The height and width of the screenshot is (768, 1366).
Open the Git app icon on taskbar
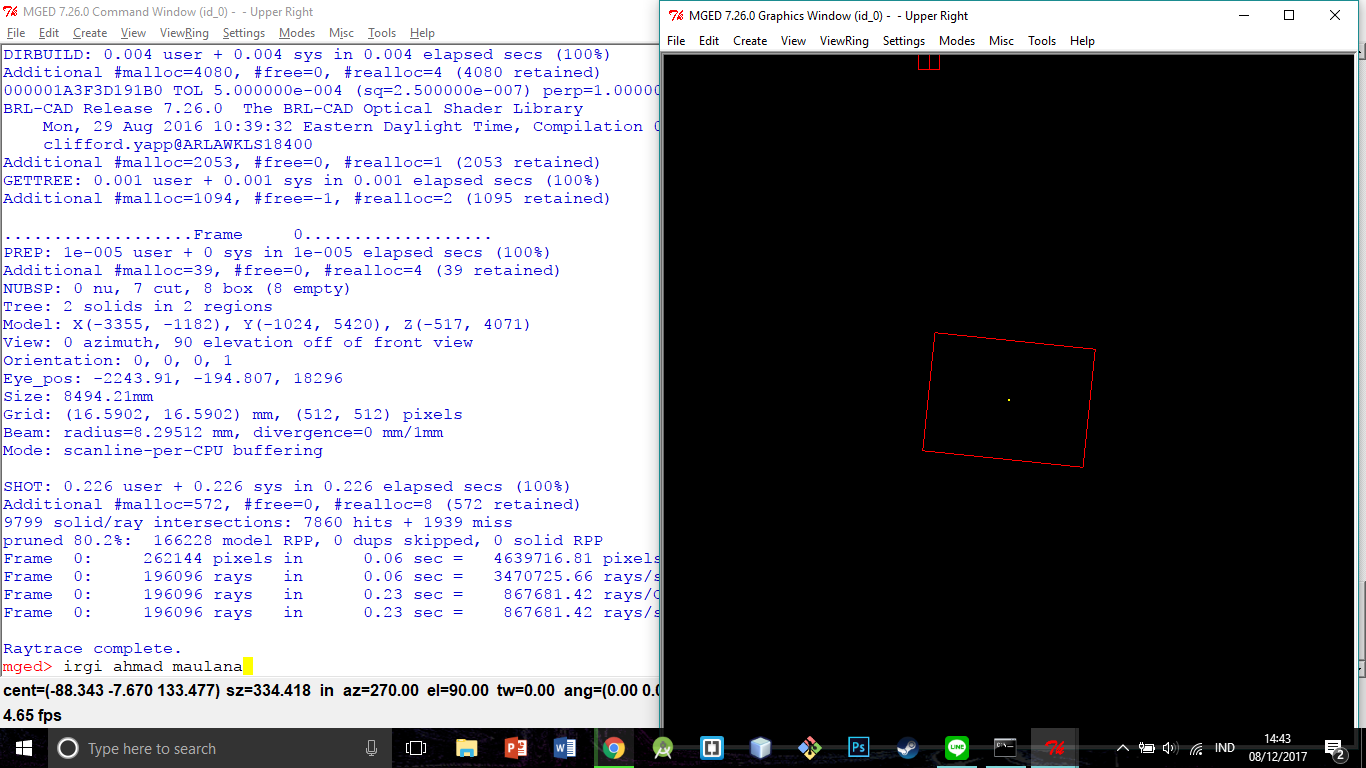tap(809, 748)
